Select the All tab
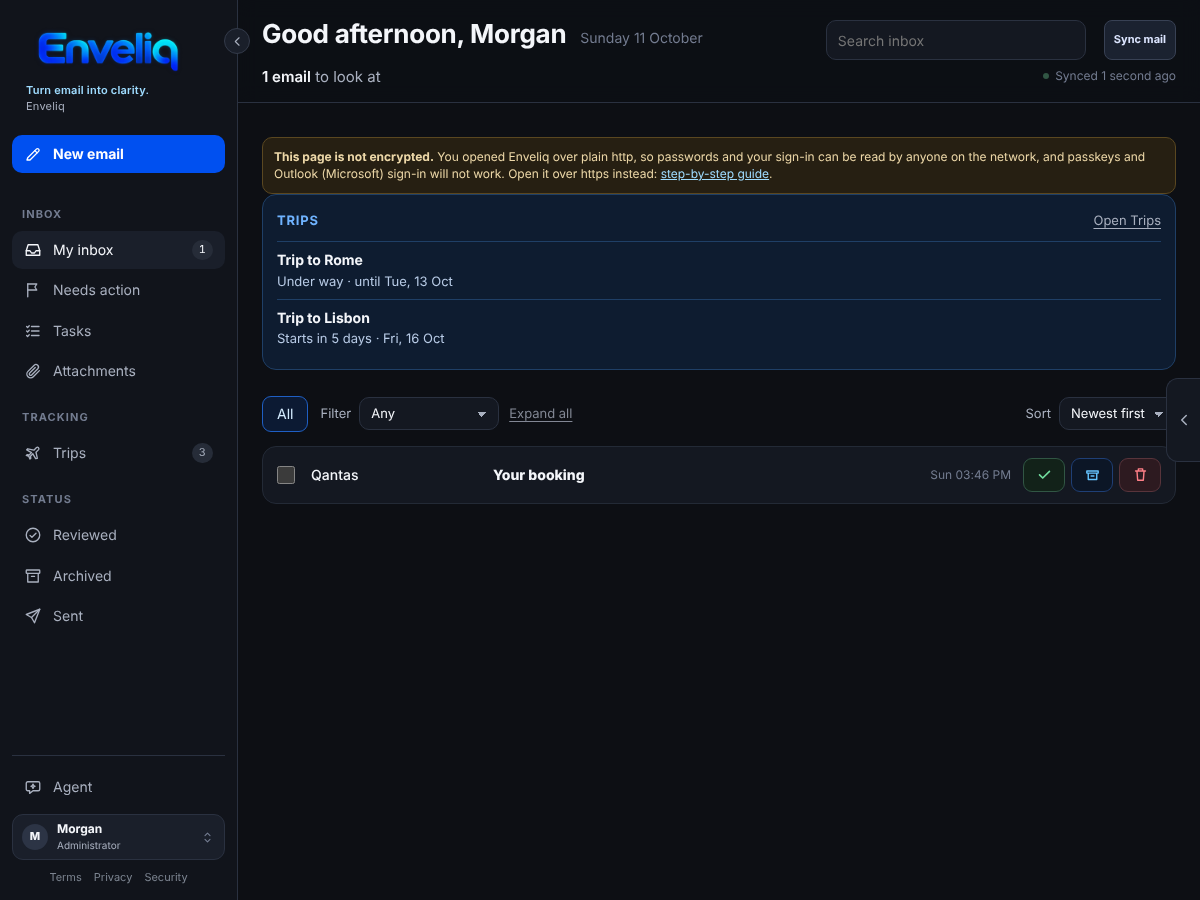The width and height of the screenshot is (1200, 900). point(285,414)
